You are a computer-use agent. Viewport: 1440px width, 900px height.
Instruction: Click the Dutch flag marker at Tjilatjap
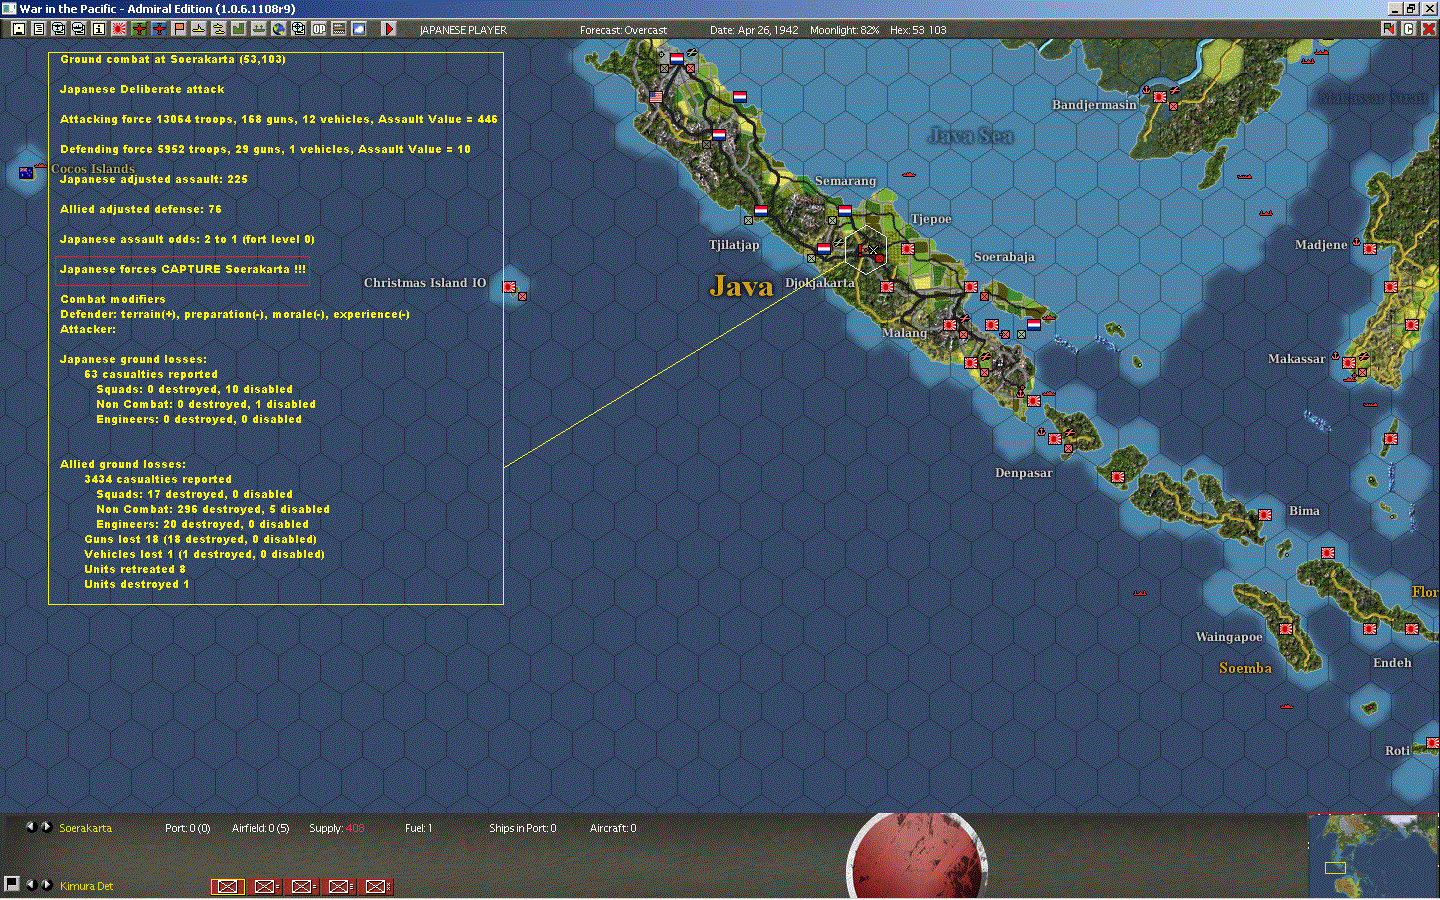click(x=760, y=211)
